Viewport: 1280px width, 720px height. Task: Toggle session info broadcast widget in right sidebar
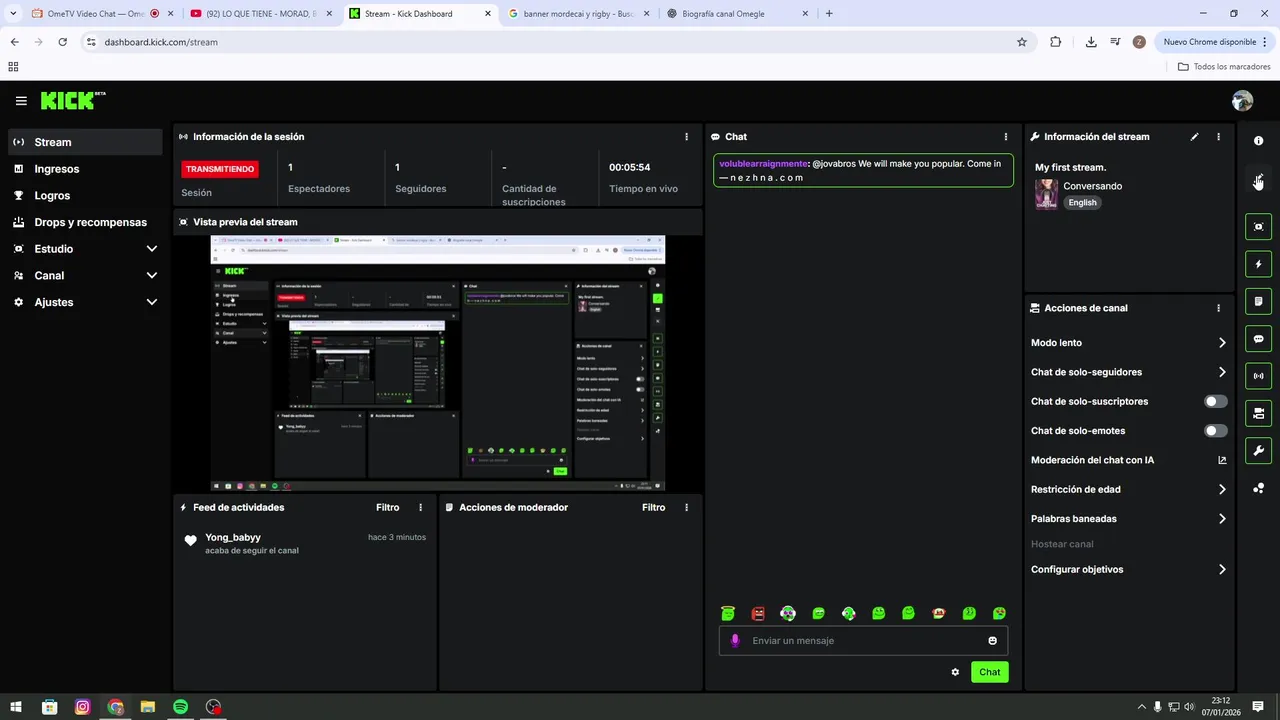tap(1259, 376)
